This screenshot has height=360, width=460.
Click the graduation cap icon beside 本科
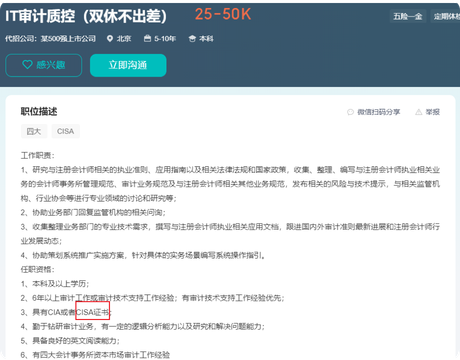192,39
